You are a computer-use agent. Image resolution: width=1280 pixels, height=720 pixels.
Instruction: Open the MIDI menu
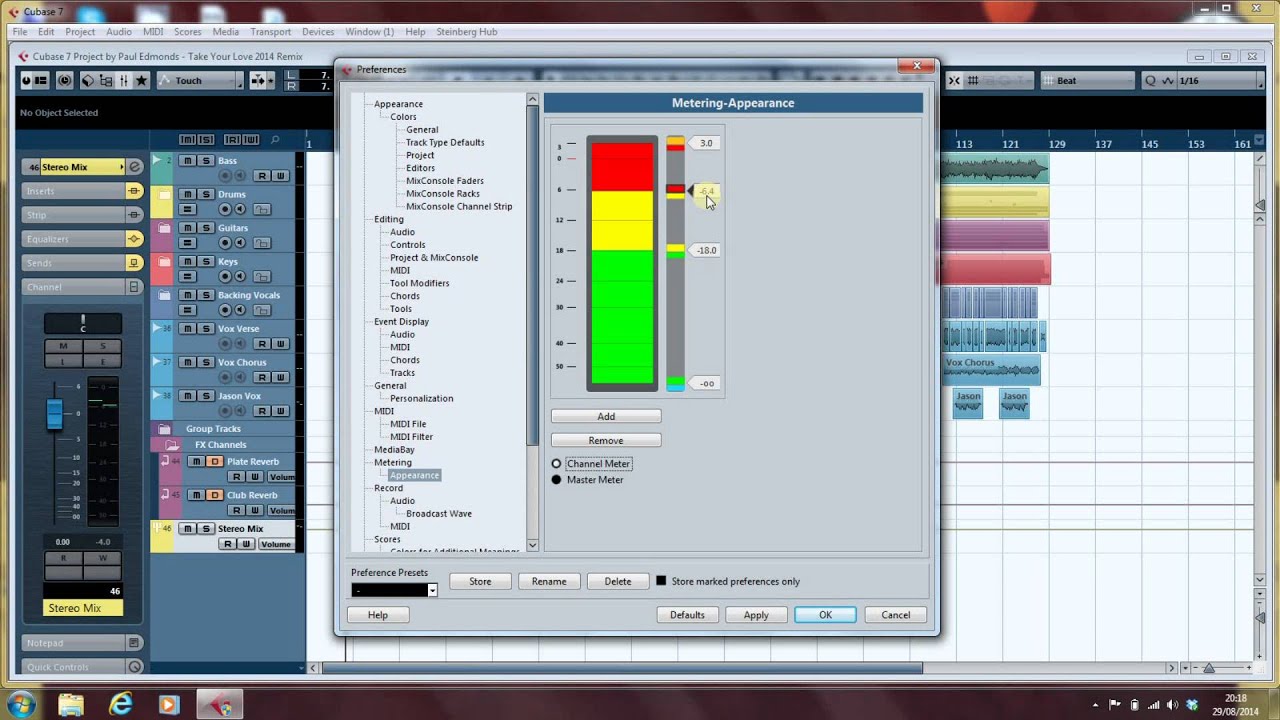(153, 32)
